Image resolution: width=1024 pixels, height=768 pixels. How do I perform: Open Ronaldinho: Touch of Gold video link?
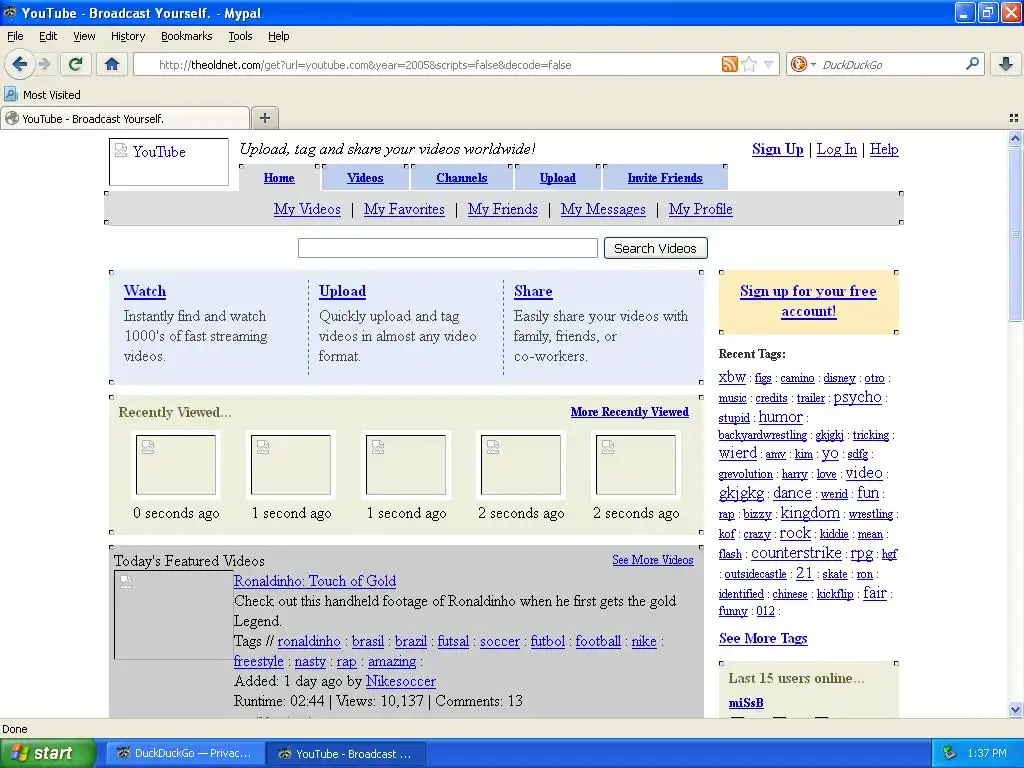pos(315,581)
